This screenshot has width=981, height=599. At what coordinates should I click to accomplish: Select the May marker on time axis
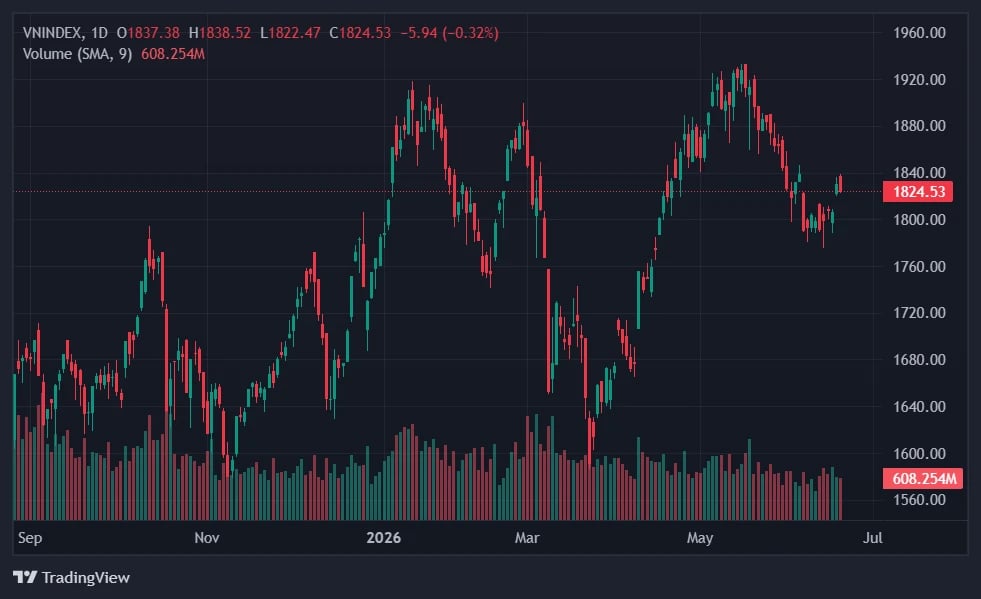pyautogui.click(x=699, y=538)
